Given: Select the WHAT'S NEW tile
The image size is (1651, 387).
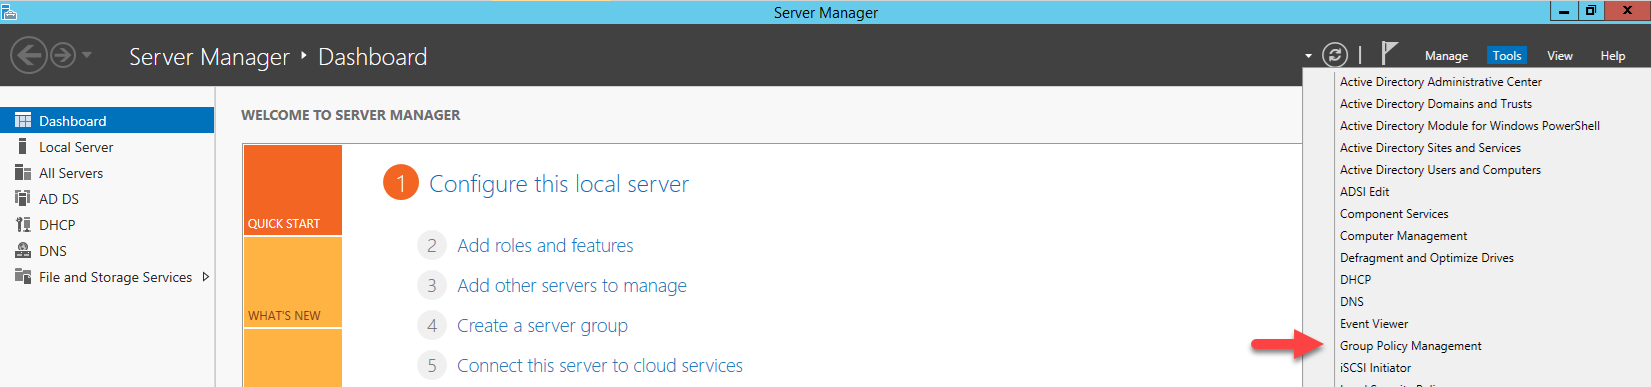Looking at the screenshot, I should 292,282.
